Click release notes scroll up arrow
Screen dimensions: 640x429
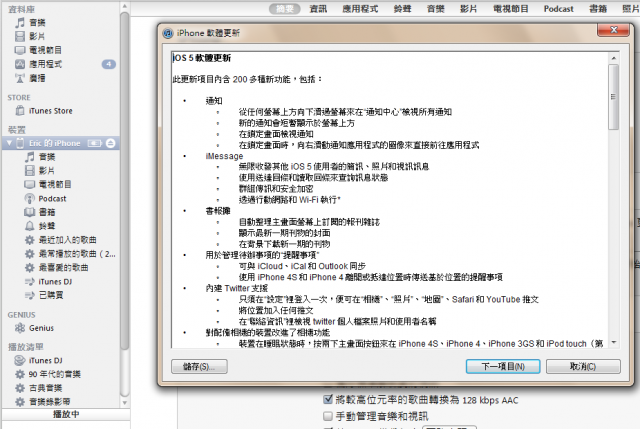pyautogui.click(x=613, y=58)
